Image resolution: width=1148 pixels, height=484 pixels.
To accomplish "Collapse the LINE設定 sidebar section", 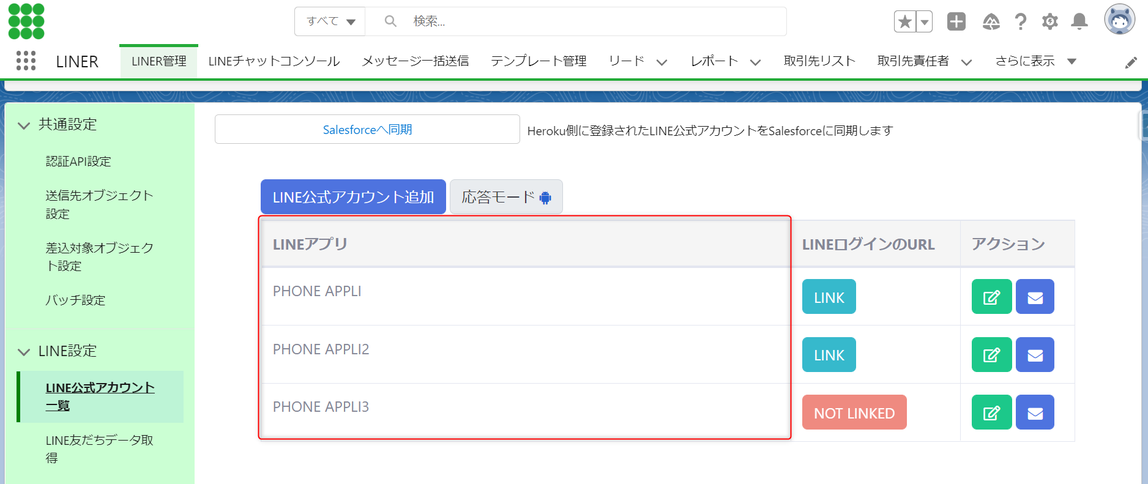I will coord(25,351).
